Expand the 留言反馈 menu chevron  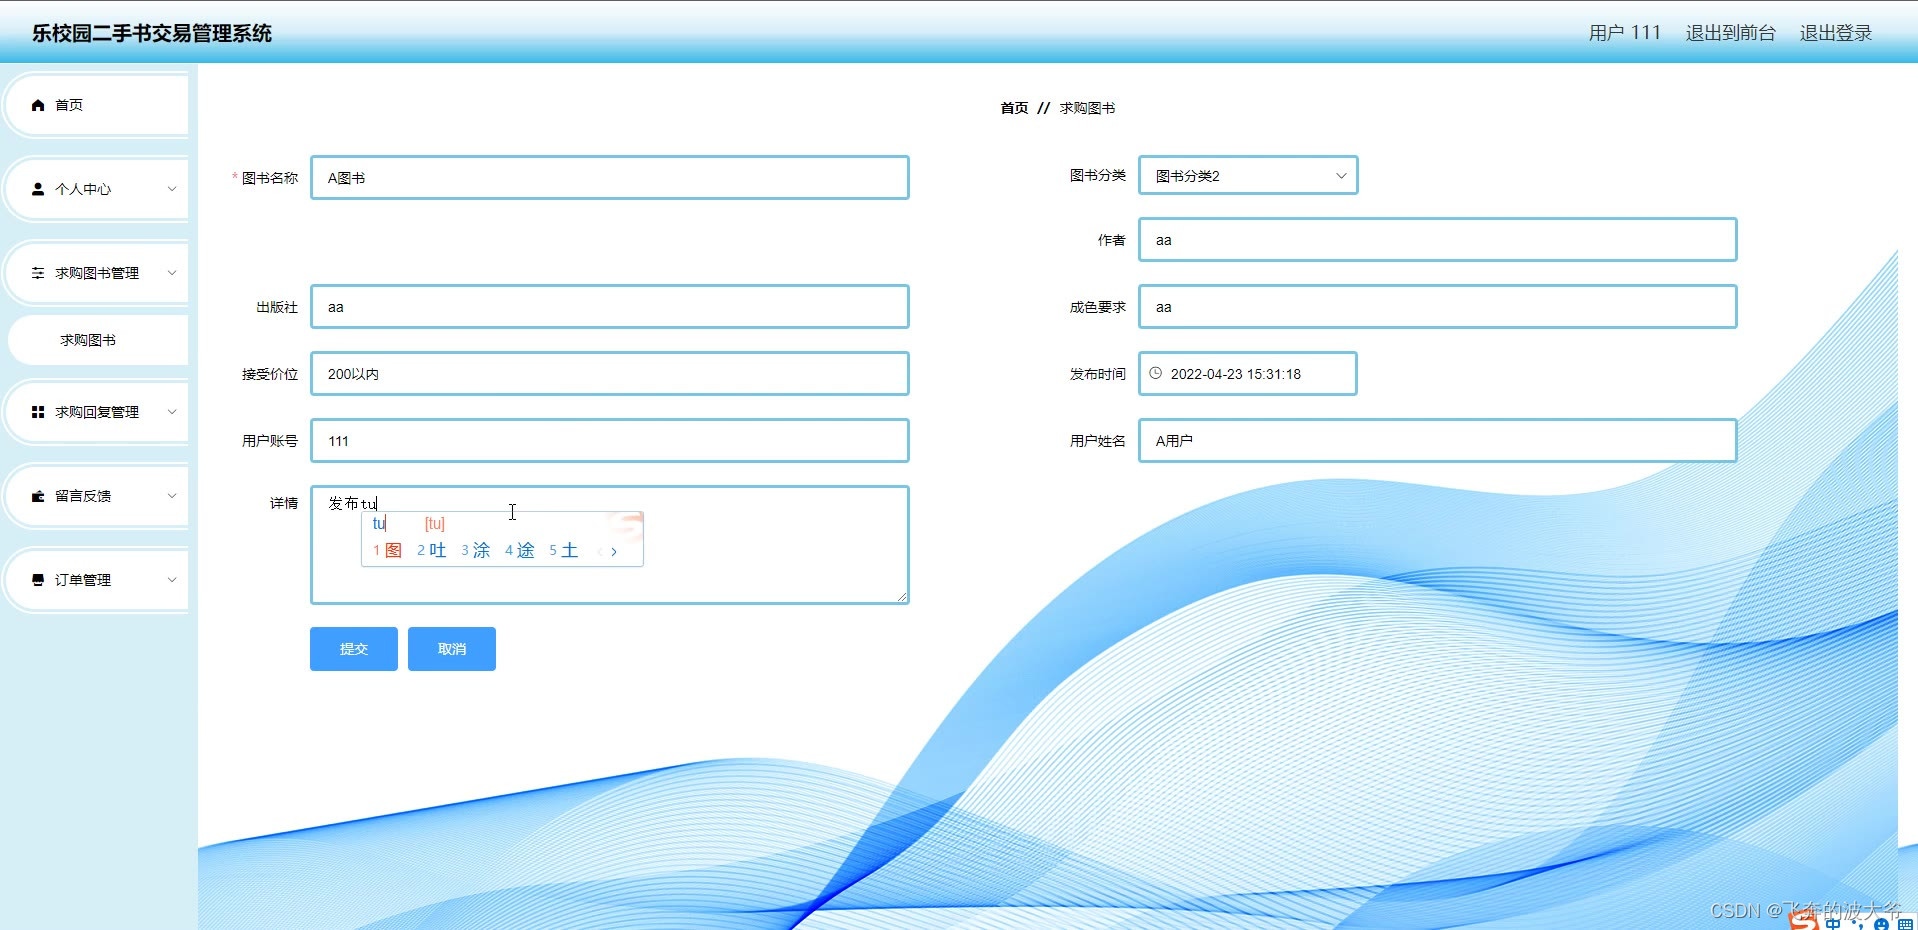tap(172, 496)
